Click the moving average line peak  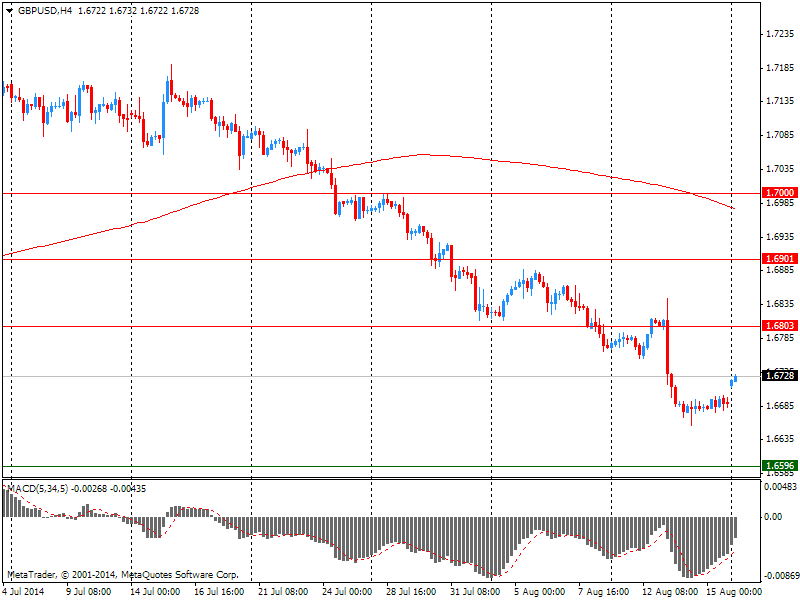pos(423,154)
